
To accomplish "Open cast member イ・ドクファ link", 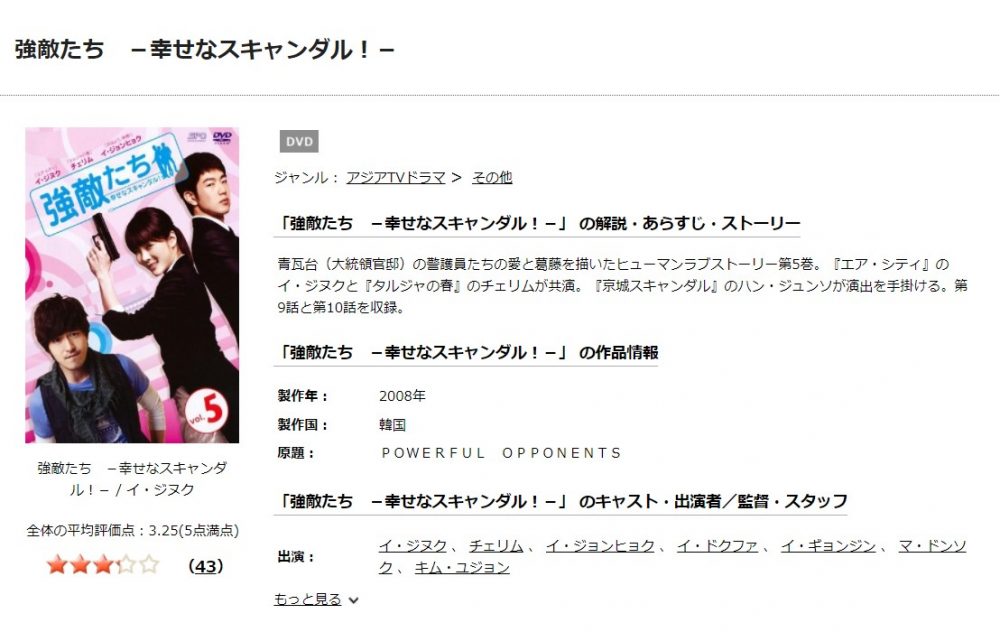I will 717,546.
